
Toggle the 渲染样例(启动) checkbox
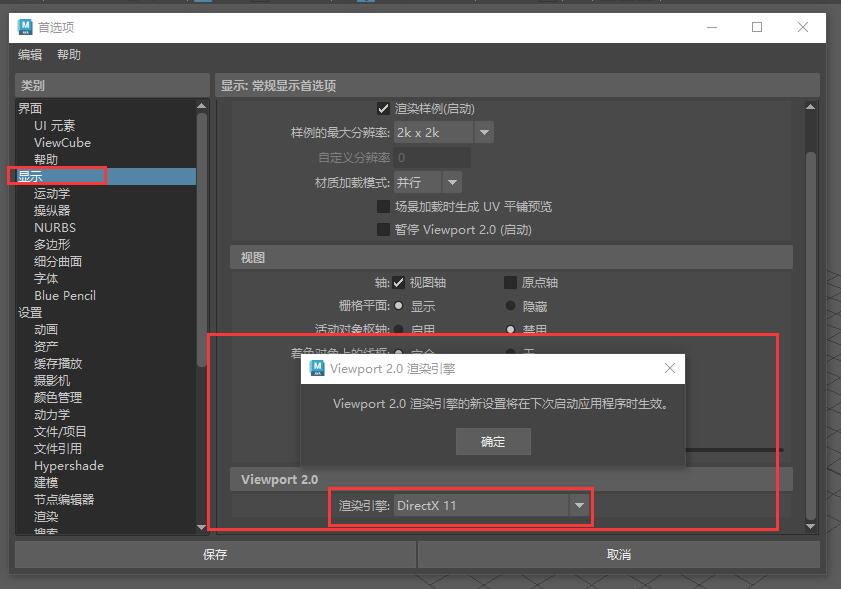383,108
